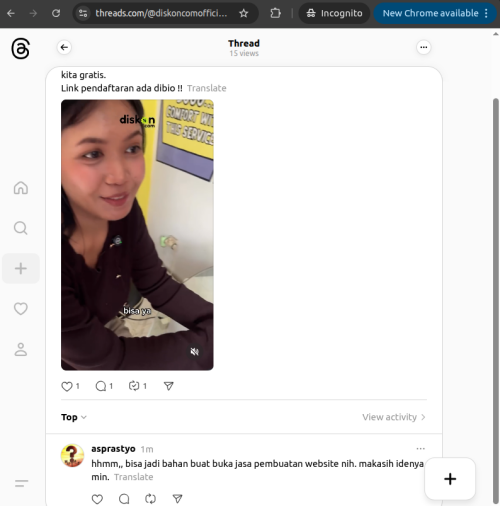Open the thread's more options menu

pos(424,47)
